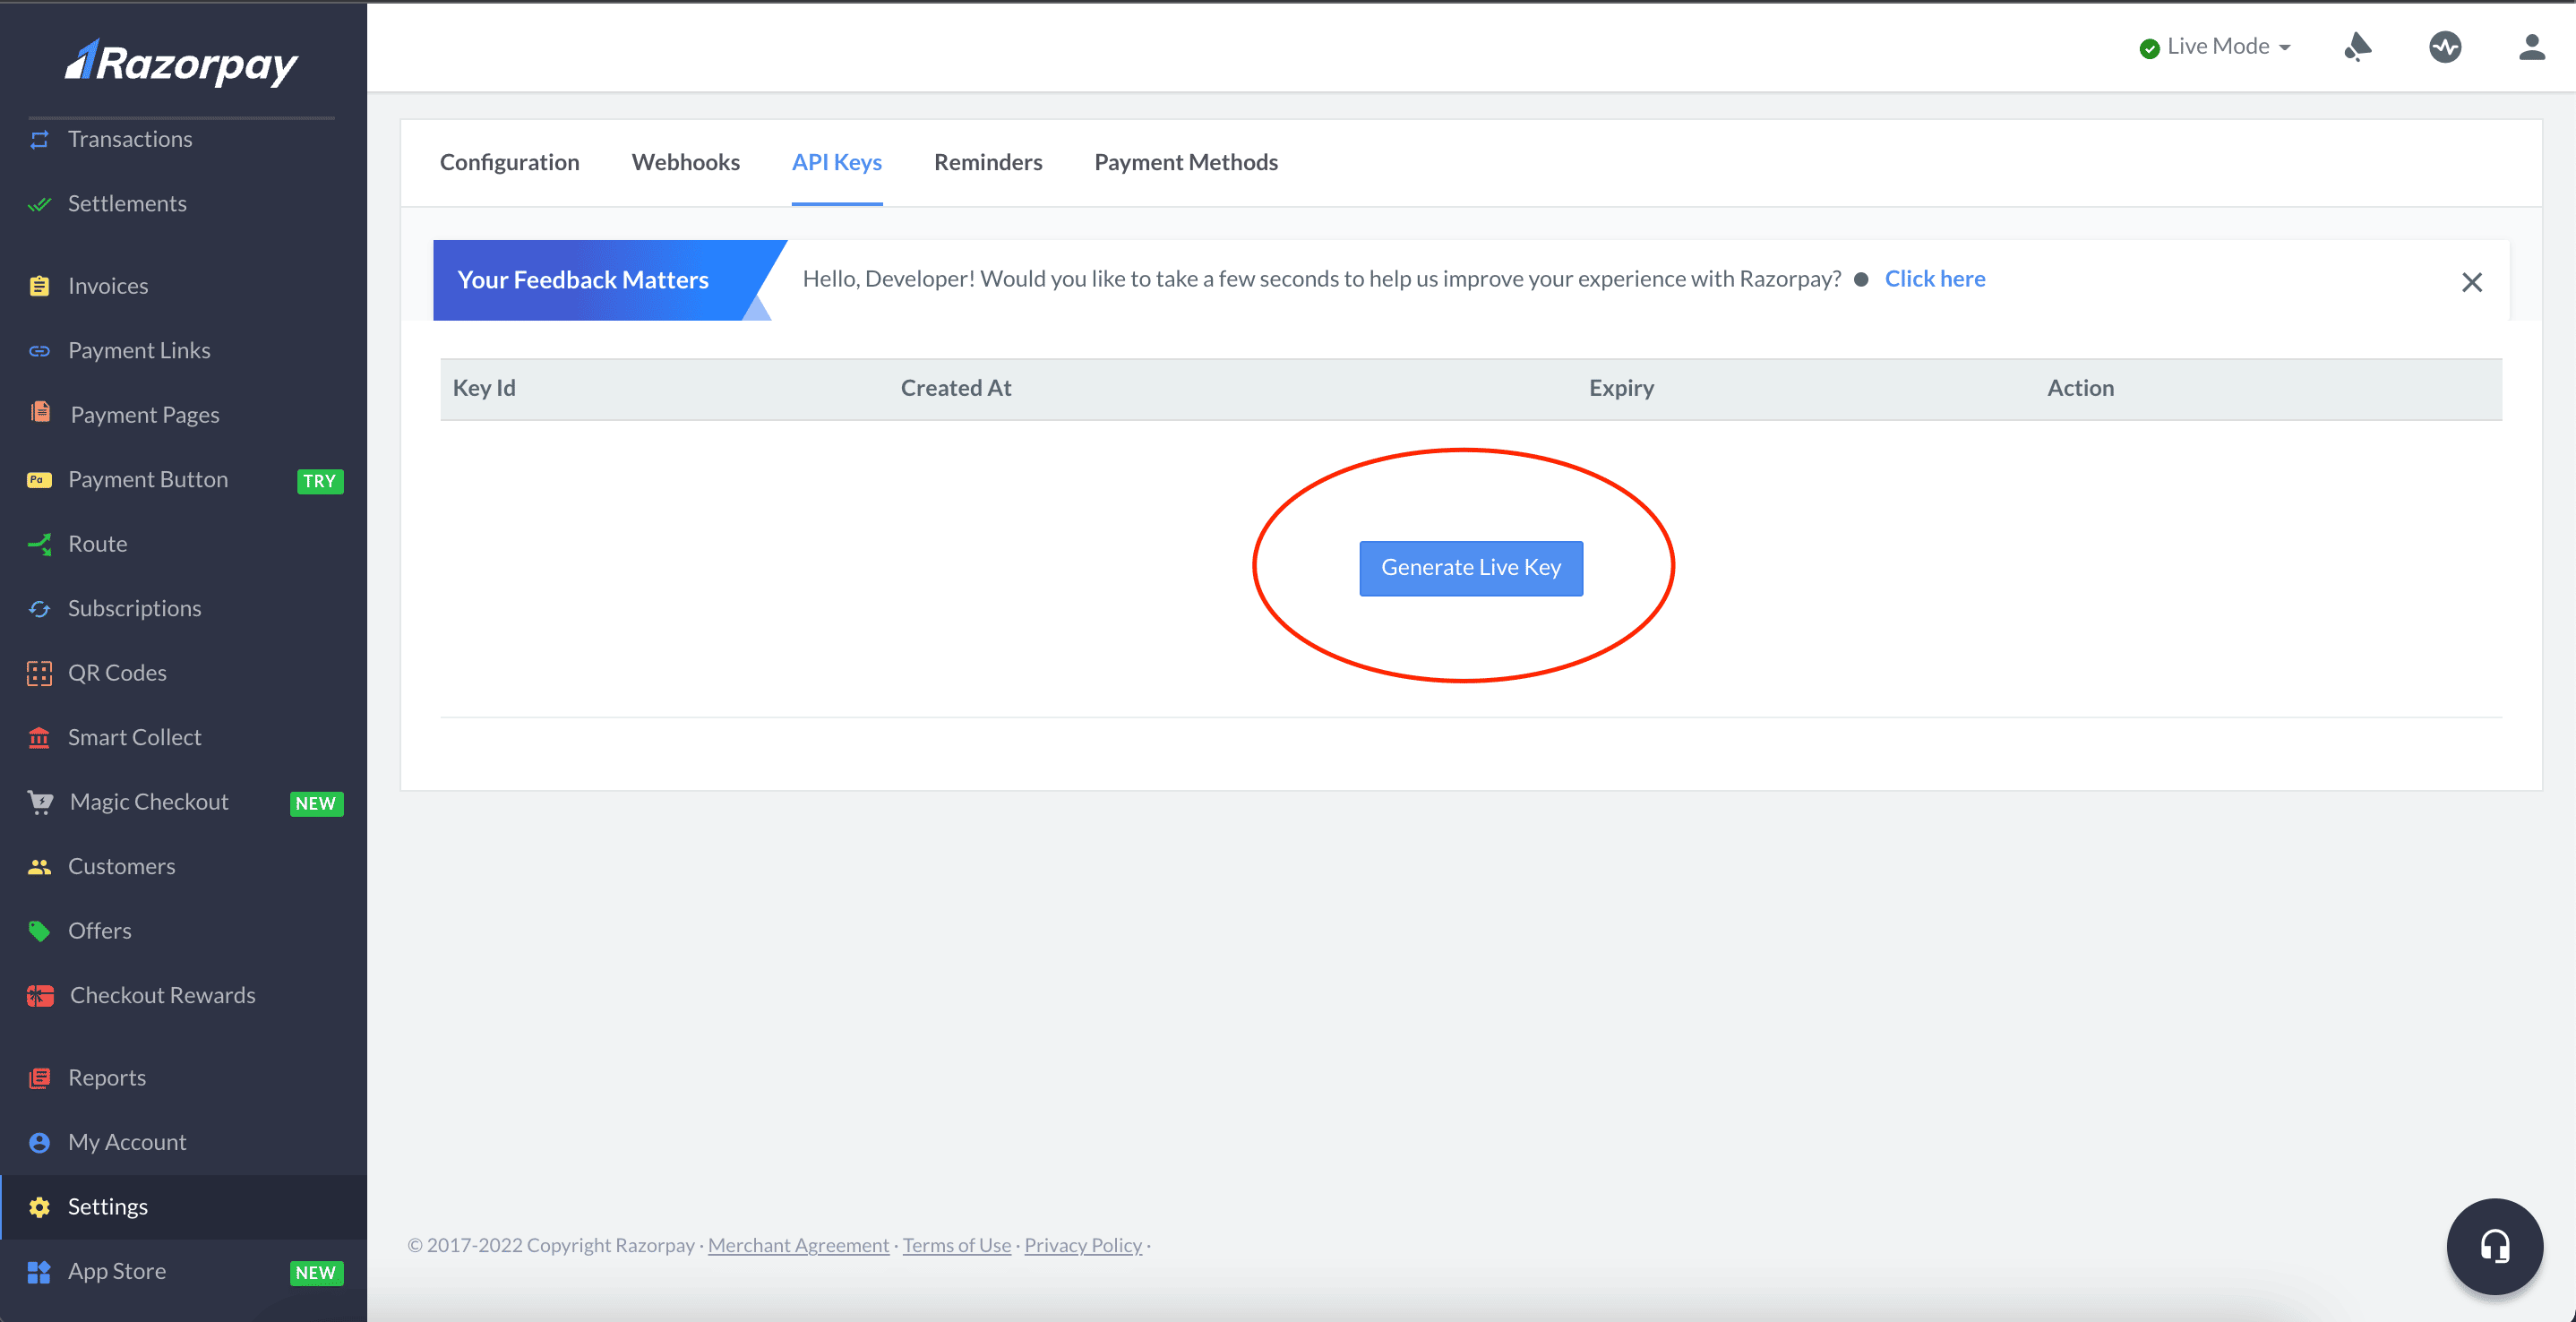This screenshot has height=1322, width=2576.
Task: Switch to the Reminders tab
Action: point(988,162)
